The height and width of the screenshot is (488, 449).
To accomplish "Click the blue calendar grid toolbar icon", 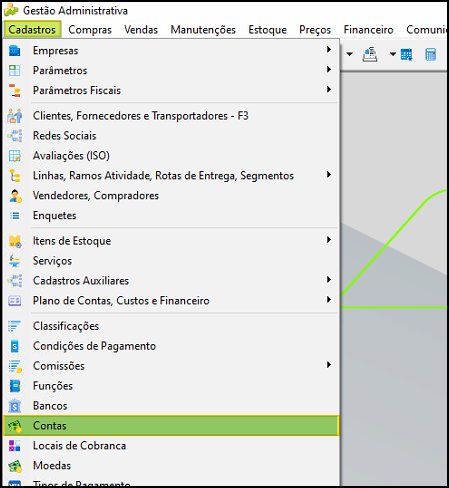I will [x=406, y=54].
